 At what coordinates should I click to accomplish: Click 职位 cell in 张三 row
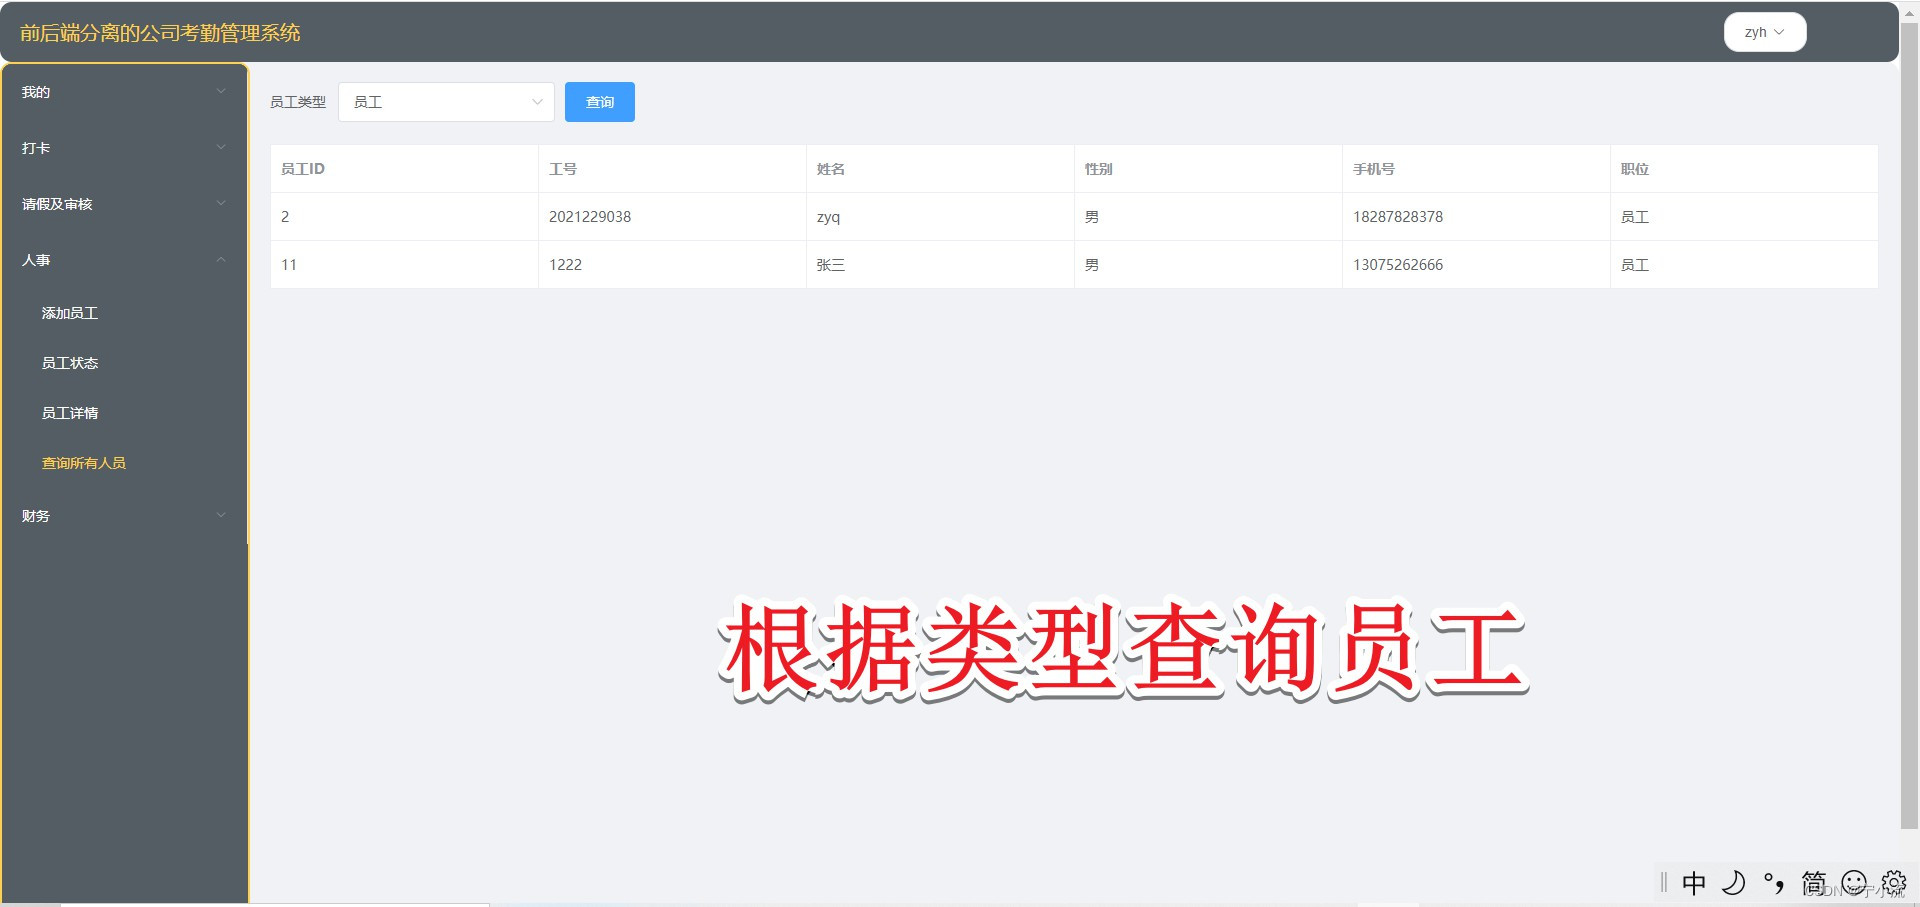(1744, 265)
